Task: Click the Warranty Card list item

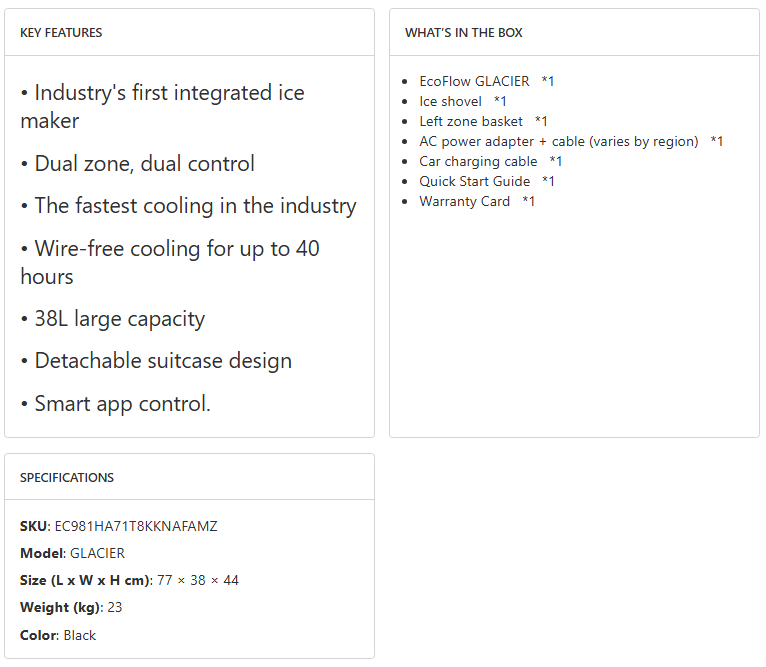Action: tap(477, 201)
